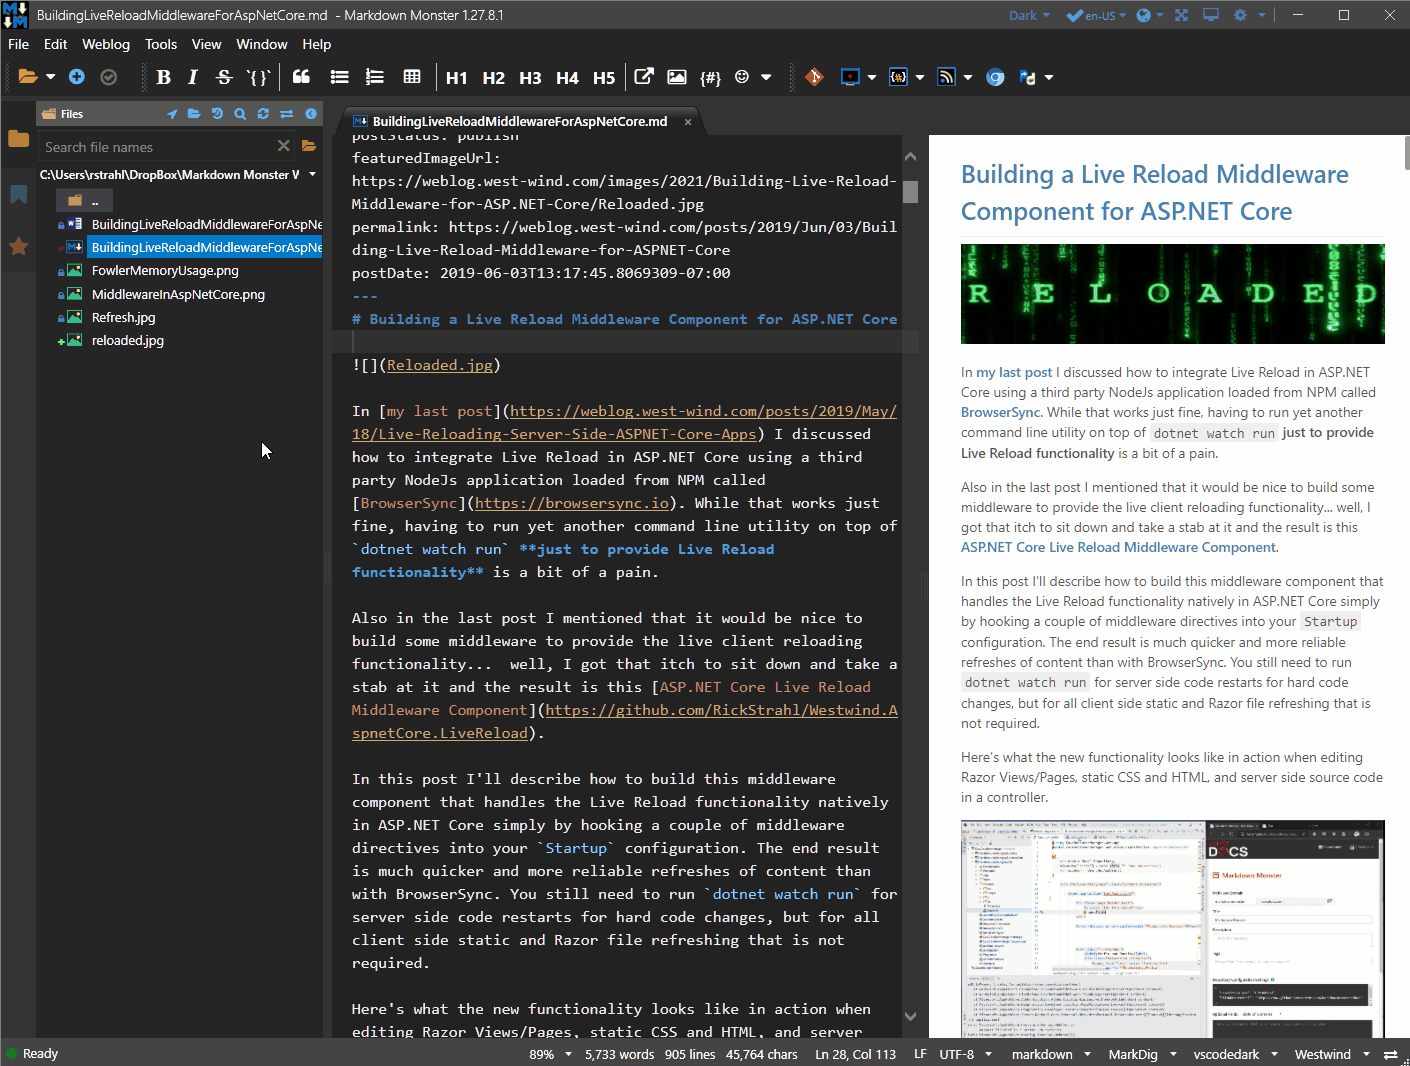
Task: Select MiddlewareInAspNetCore.png in file list
Action: 178,295
